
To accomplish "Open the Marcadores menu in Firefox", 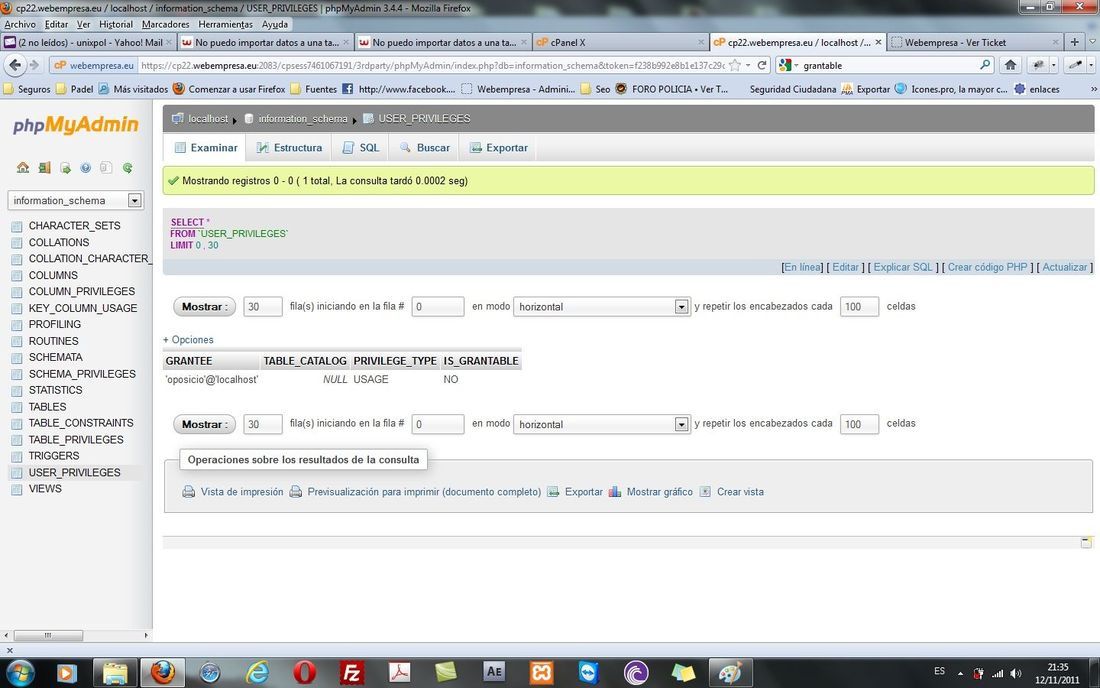I will point(166,24).
